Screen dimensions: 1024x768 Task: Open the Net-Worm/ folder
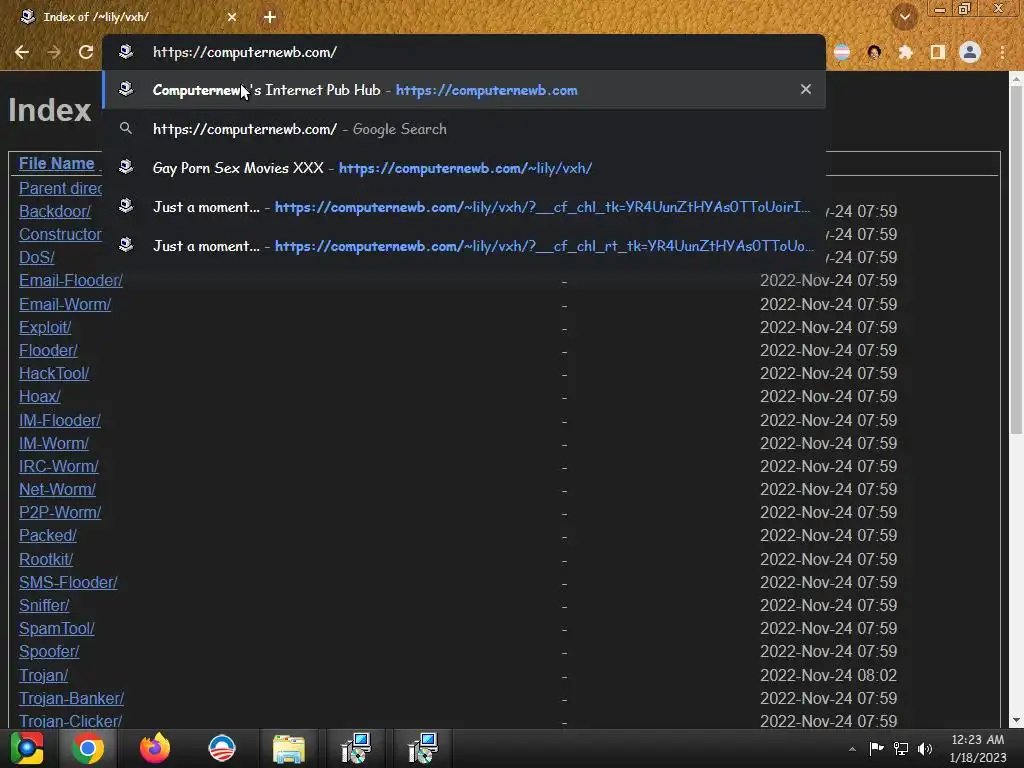[57, 489]
